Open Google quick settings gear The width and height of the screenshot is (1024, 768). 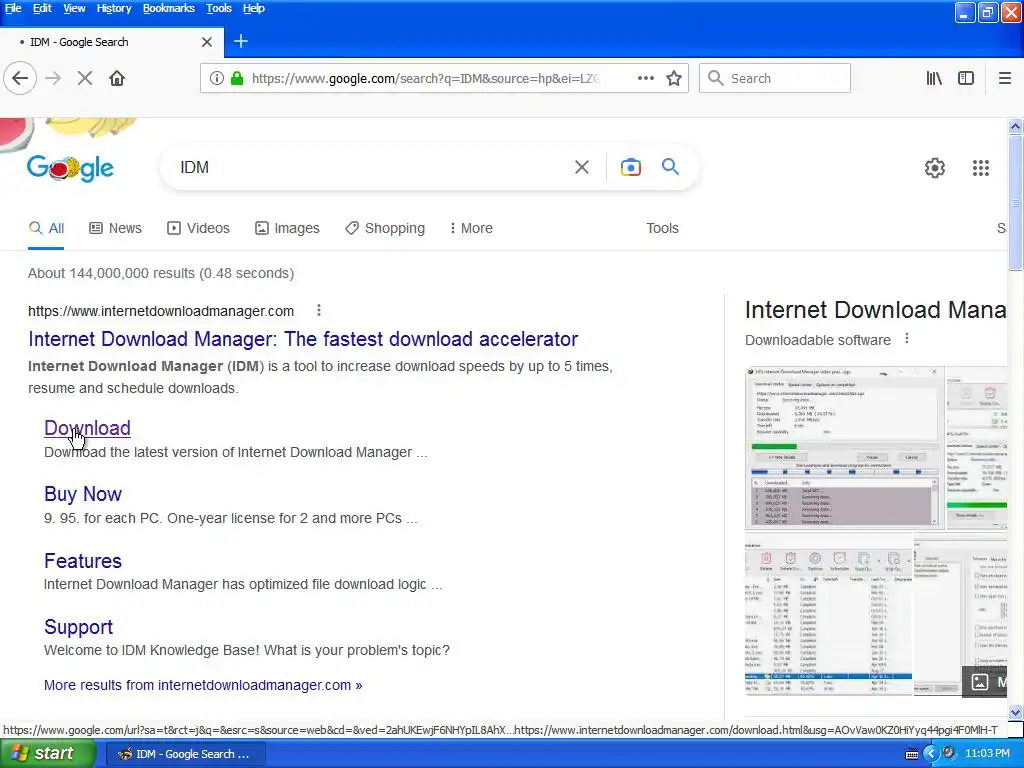(935, 168)
